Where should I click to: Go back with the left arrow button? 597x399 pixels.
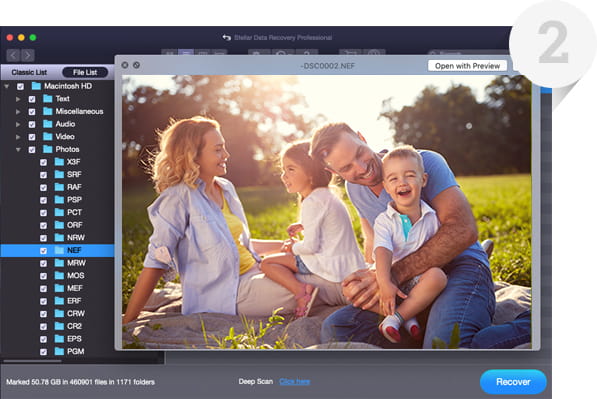[13, 56]
